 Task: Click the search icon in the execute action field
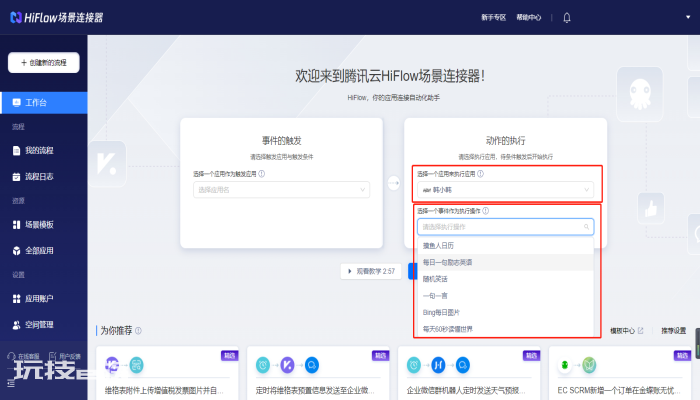click(587, 227)
